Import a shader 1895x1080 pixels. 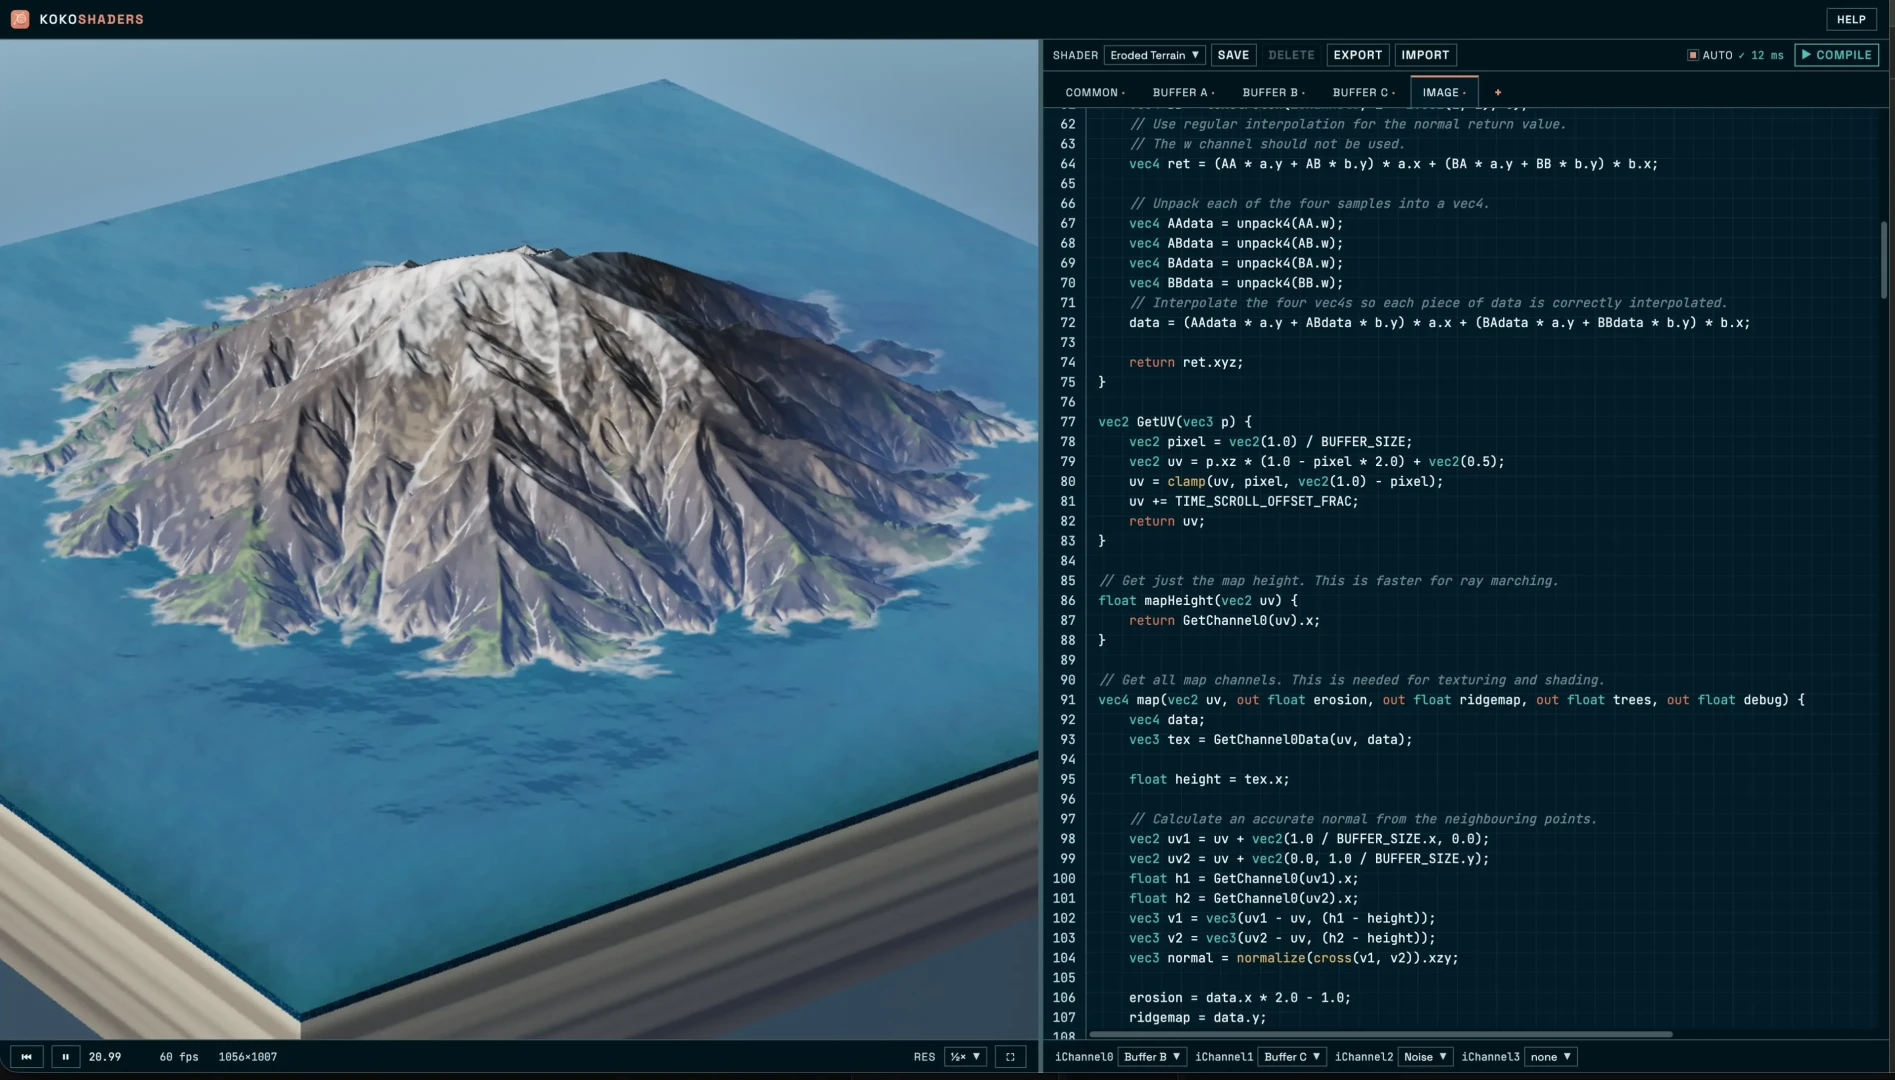coord(1425,55)
